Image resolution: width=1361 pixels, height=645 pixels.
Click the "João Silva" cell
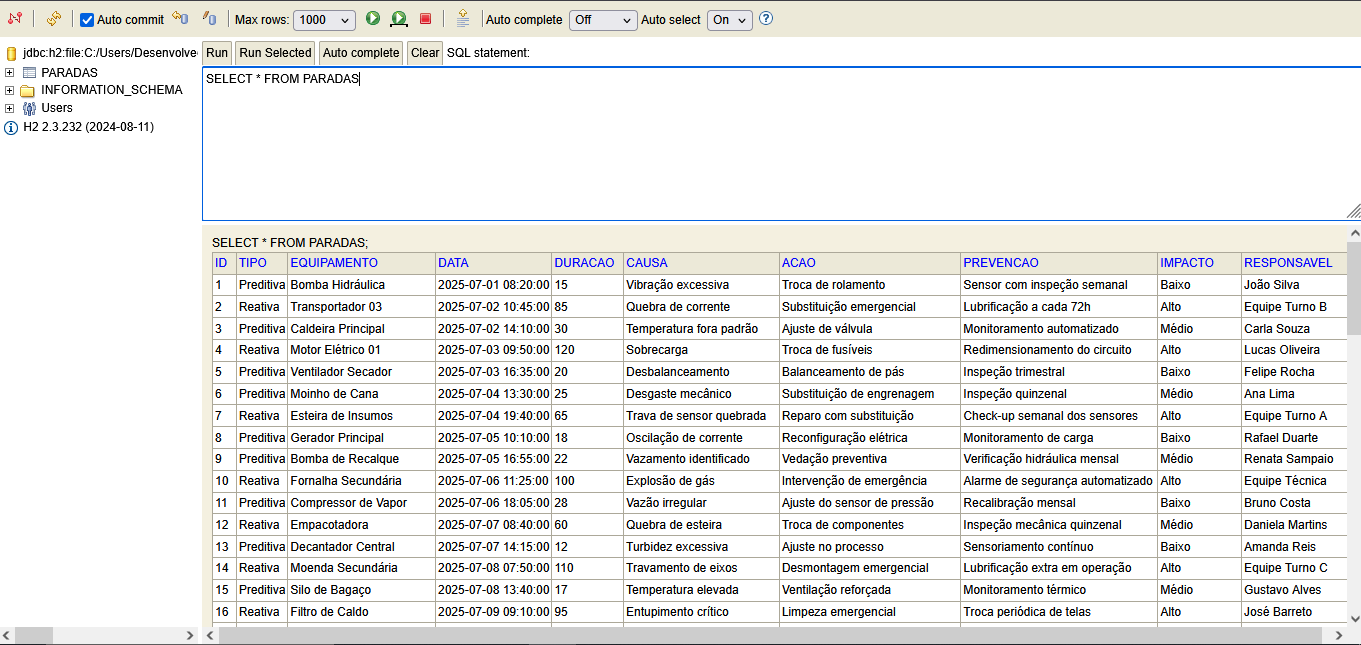click(1294, 285)
